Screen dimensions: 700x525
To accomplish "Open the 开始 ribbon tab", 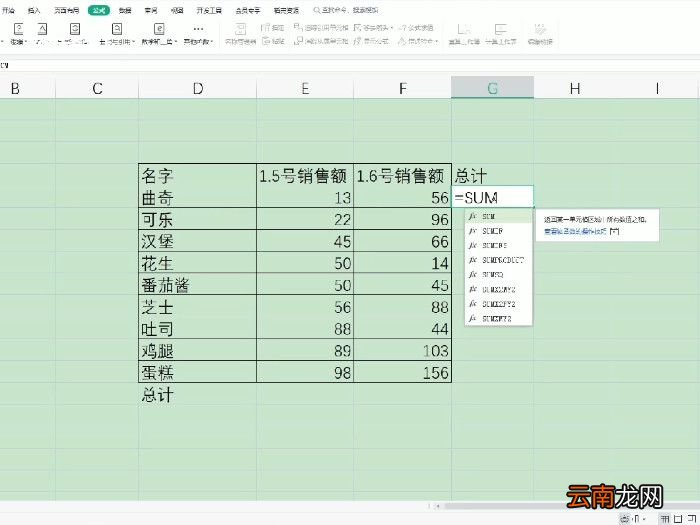I will pos(8,10).
